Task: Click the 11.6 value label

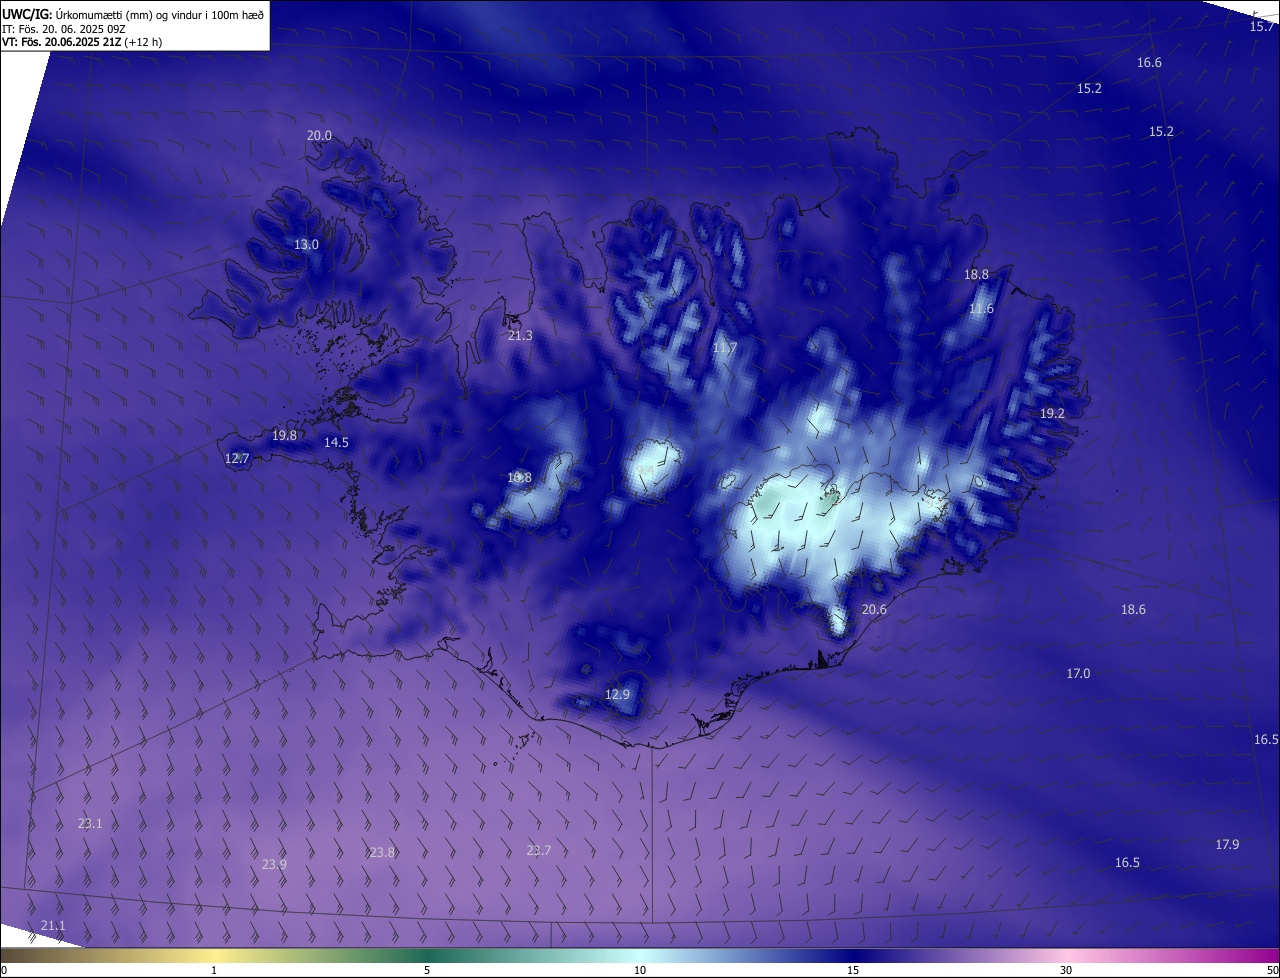Action: tap(981, 309)
